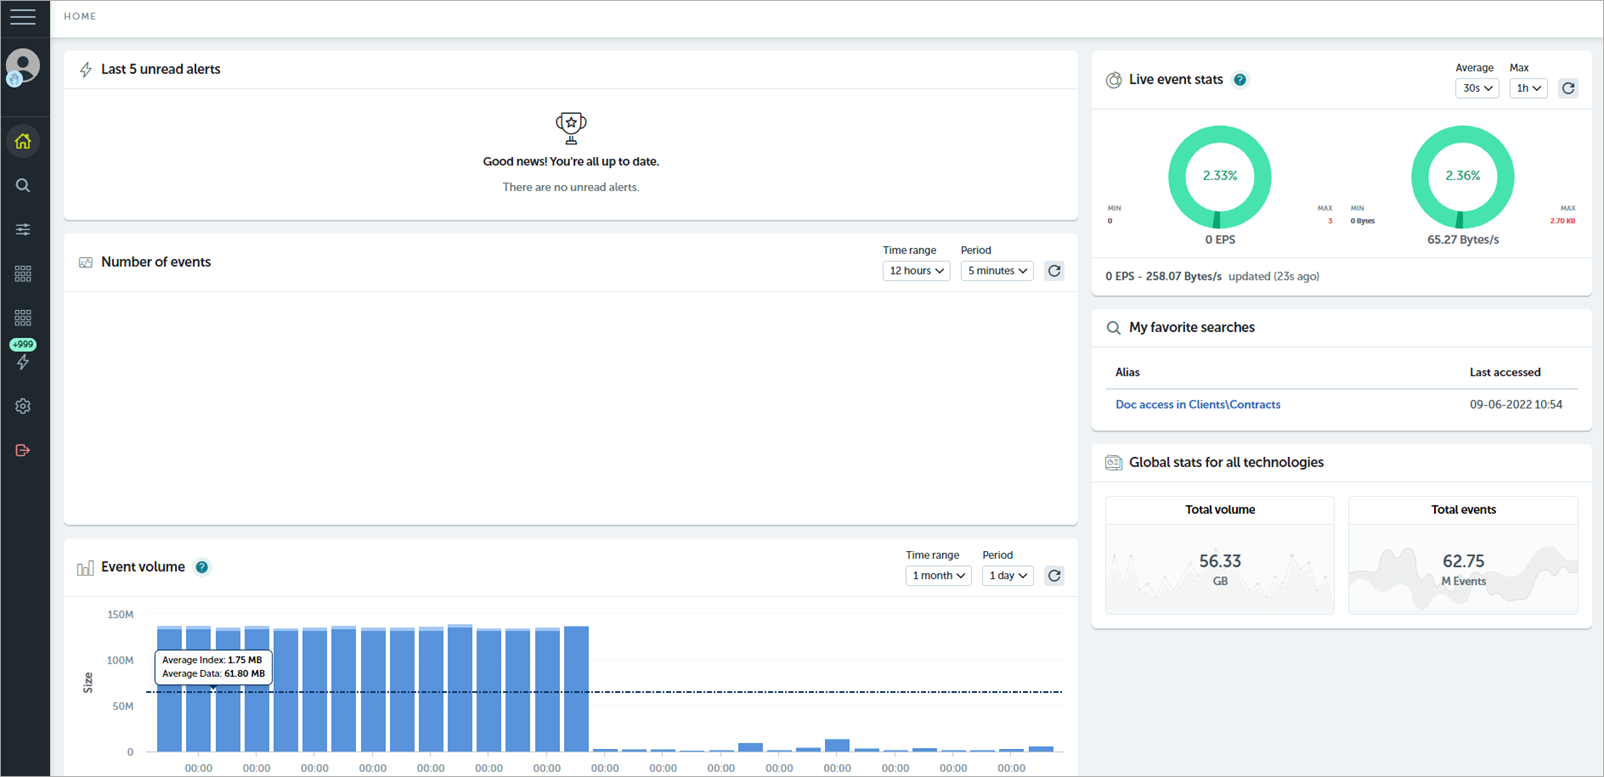The width and height of the screenshot is (1604, 777).
Task: Open the sliders filter icon in the sidebar
Action: [x=23, y=230]
